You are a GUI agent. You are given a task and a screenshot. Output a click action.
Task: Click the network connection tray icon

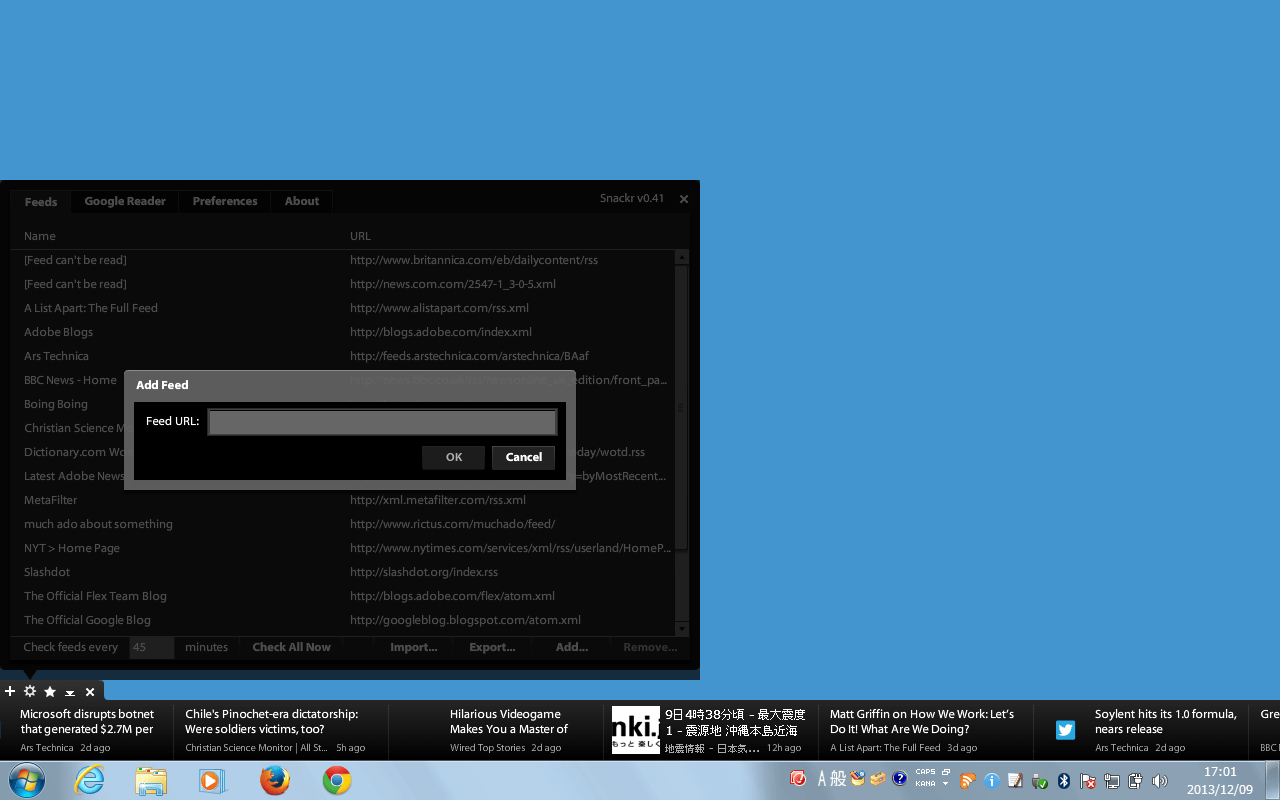pos(1112,781)
